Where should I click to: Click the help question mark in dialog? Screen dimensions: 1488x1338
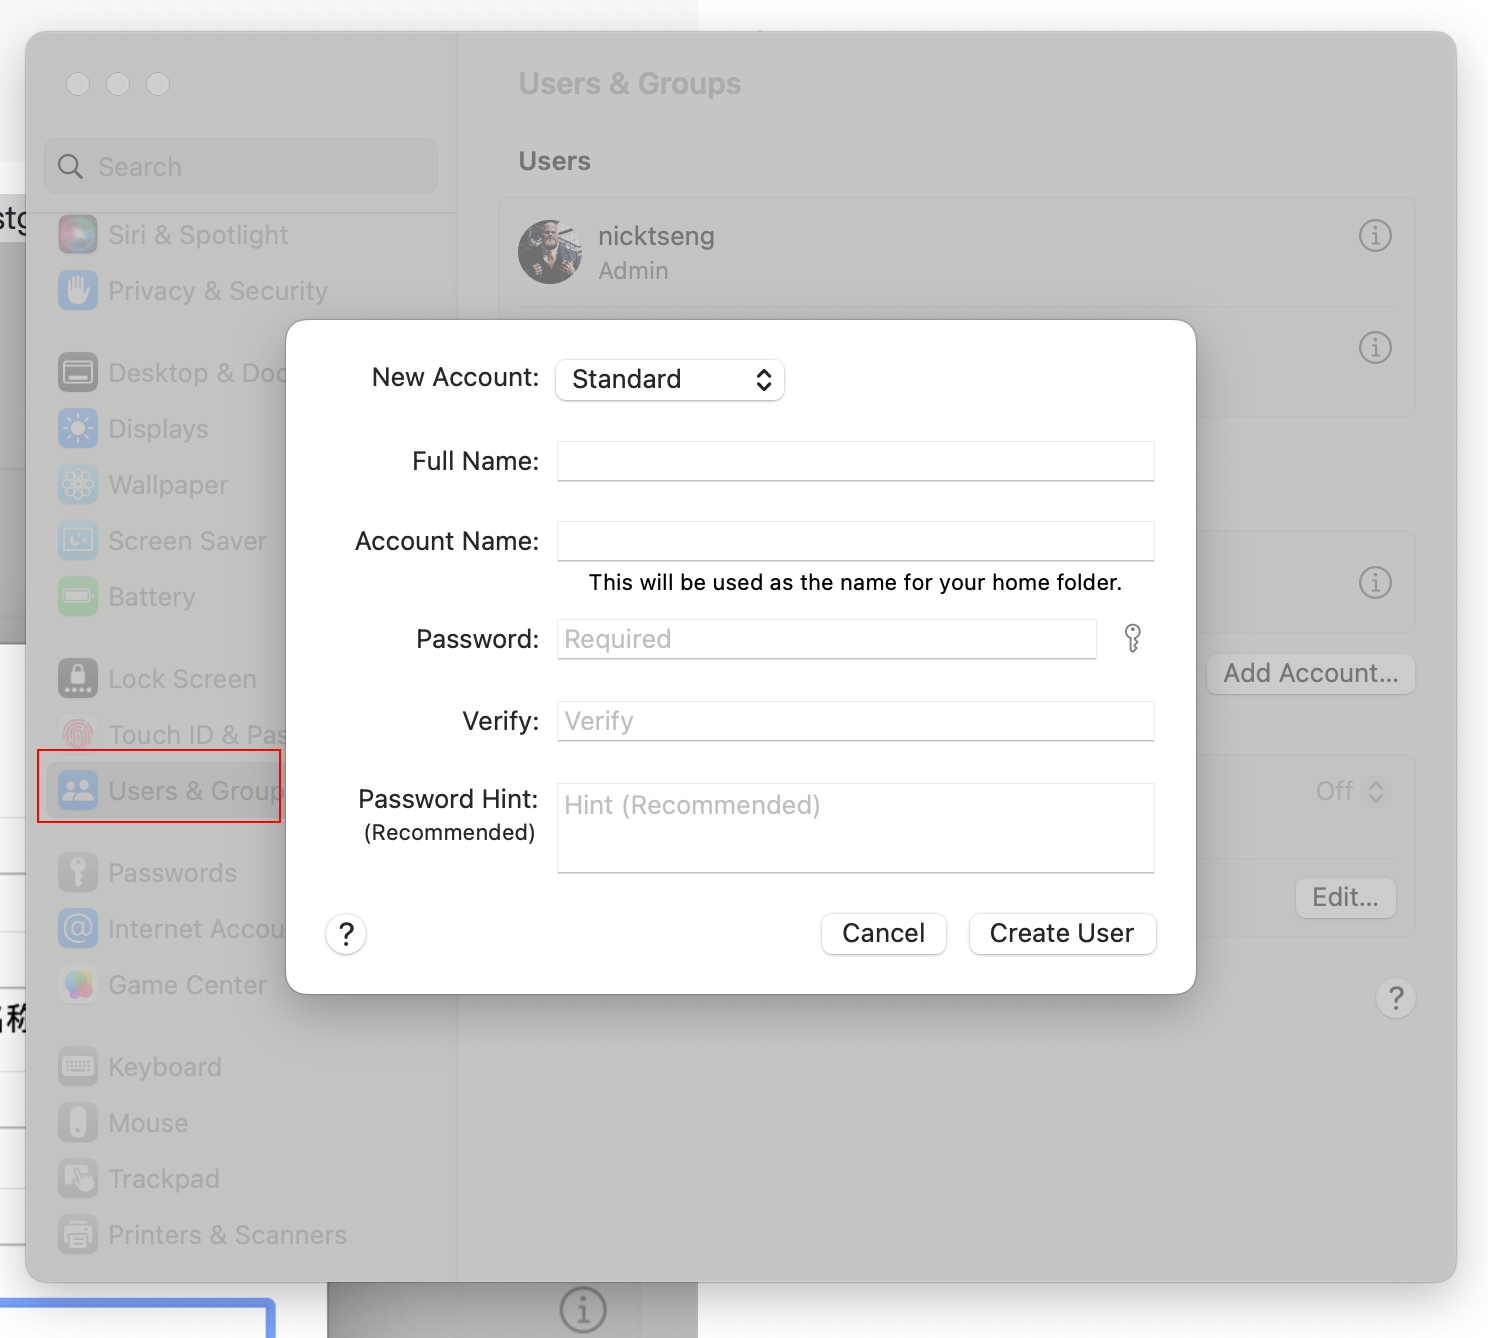(346, 934)
